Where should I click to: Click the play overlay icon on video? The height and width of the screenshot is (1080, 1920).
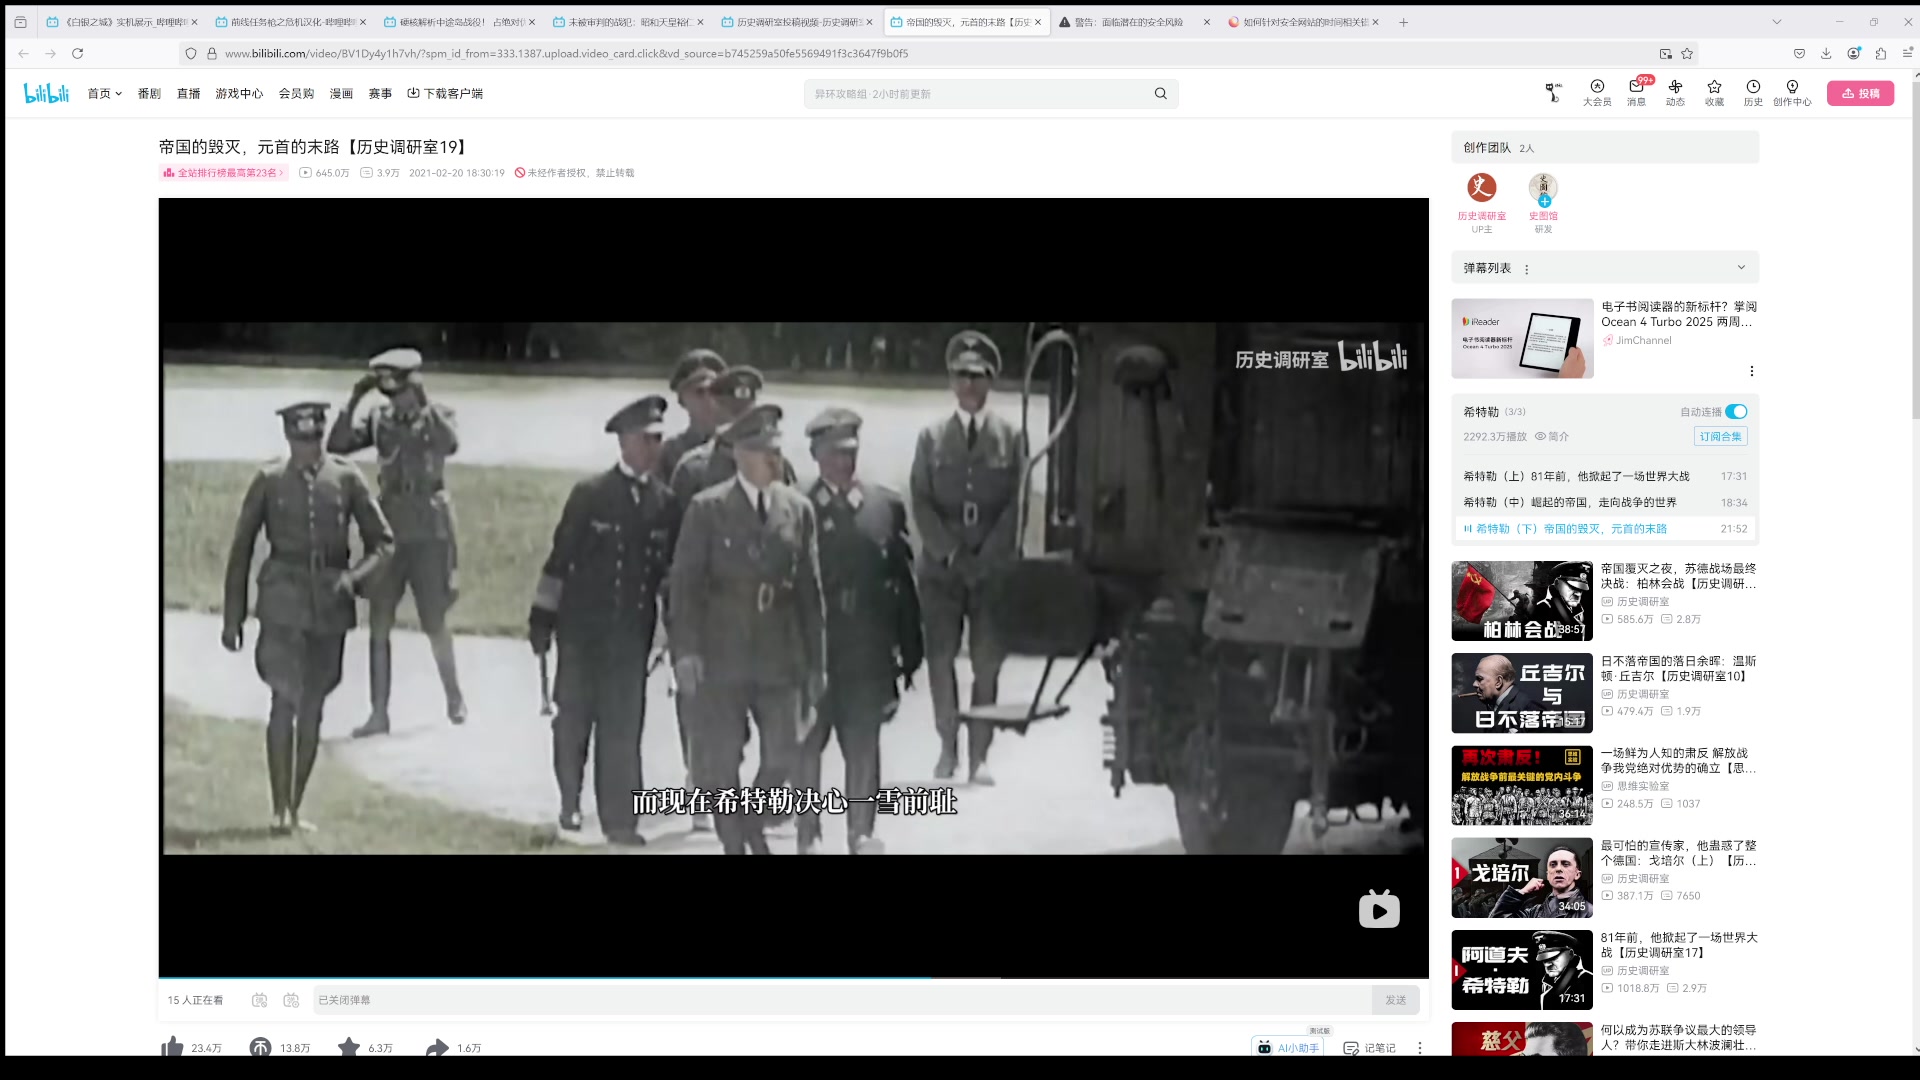coord(1379,910)
